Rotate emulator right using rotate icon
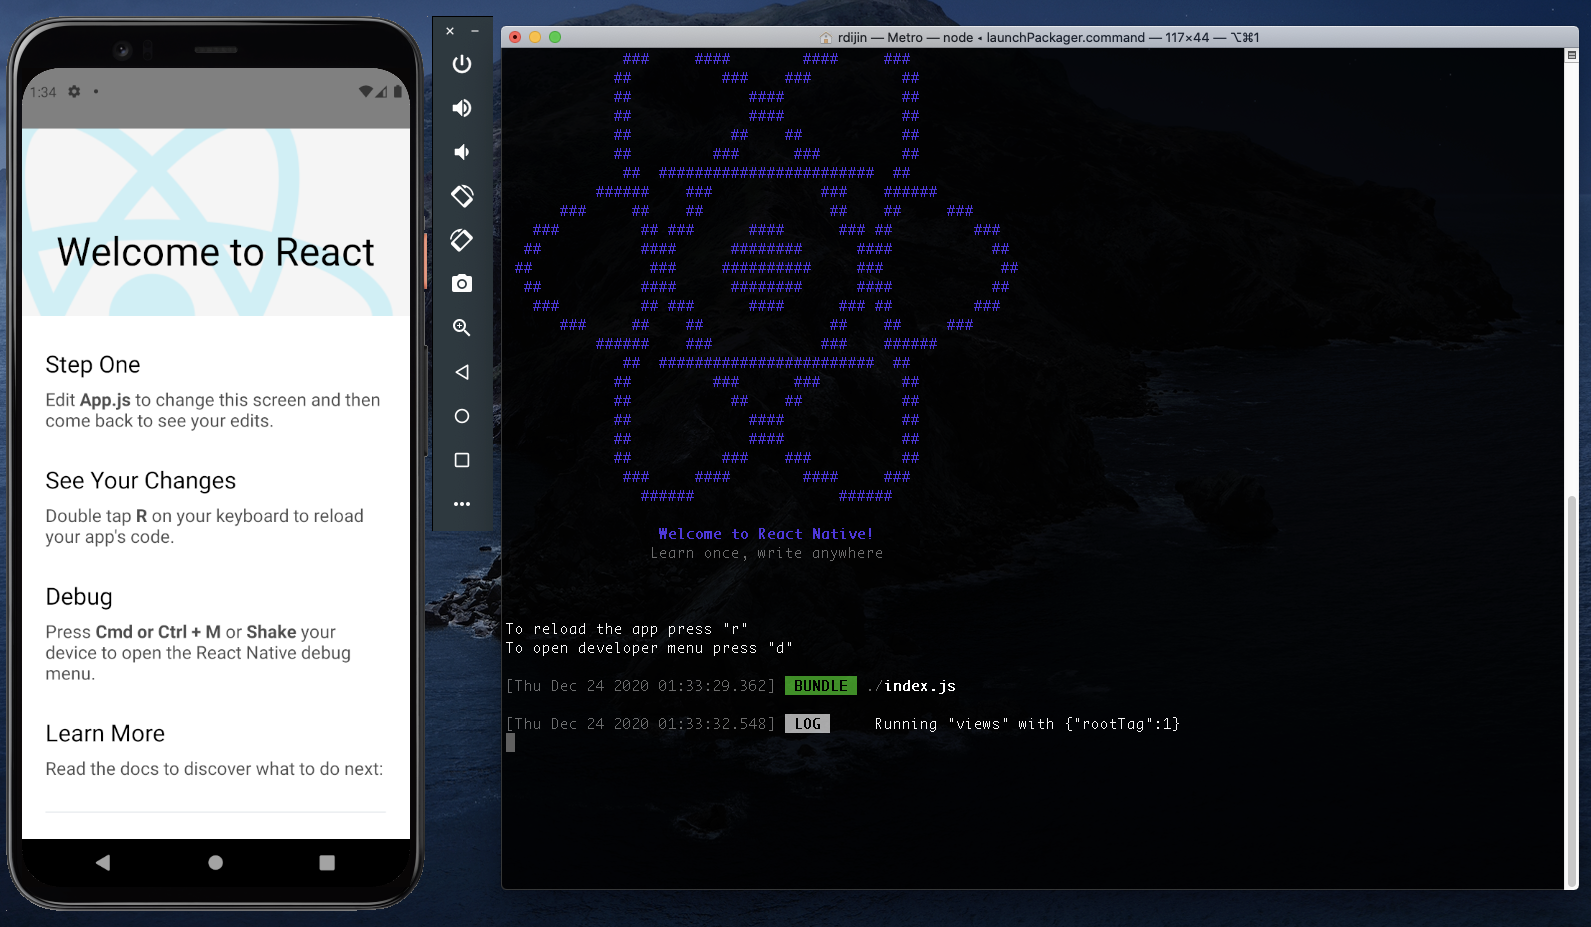 (462, 240)
